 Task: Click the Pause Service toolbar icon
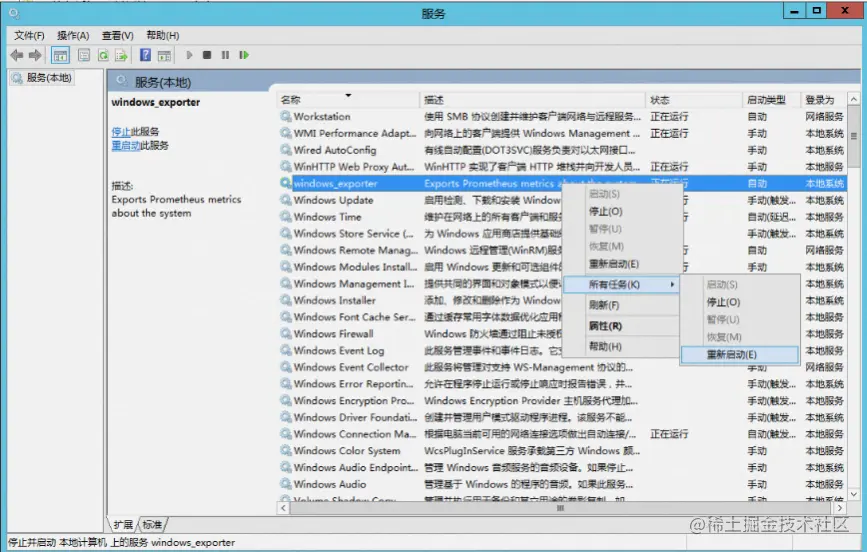pos(225,55)
